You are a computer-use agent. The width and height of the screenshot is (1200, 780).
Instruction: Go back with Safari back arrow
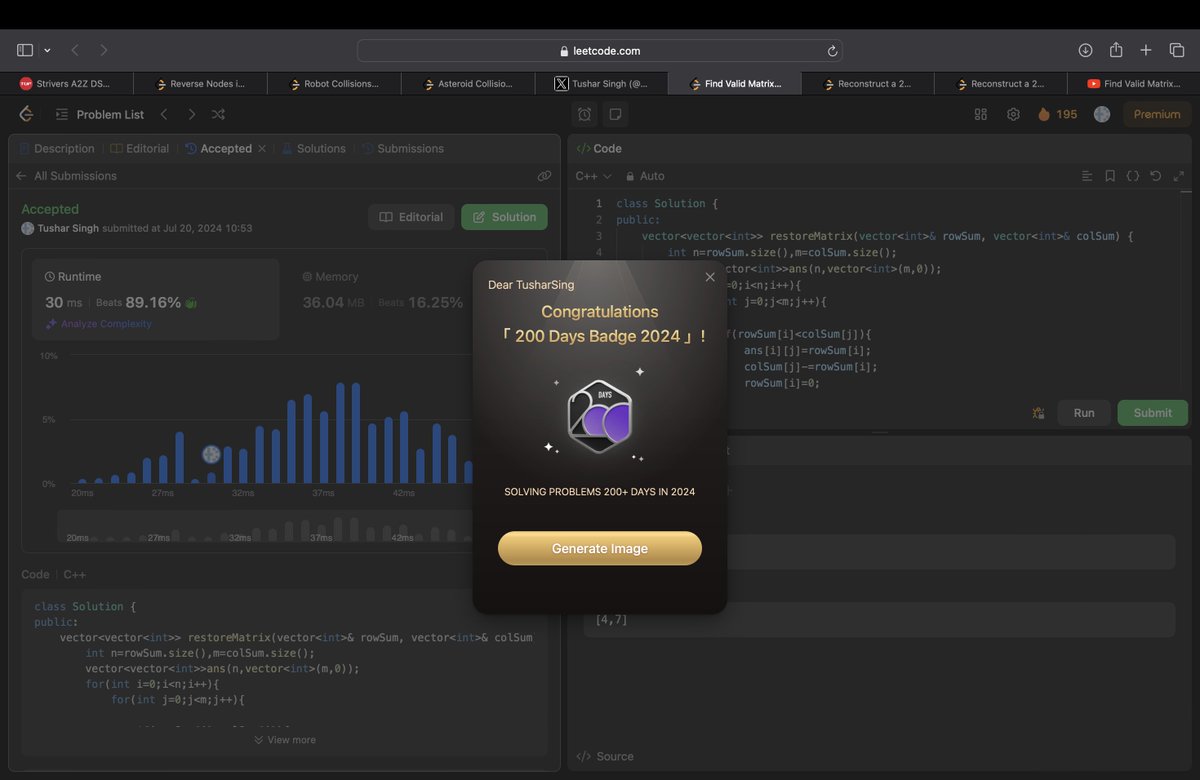coord(75,50)
